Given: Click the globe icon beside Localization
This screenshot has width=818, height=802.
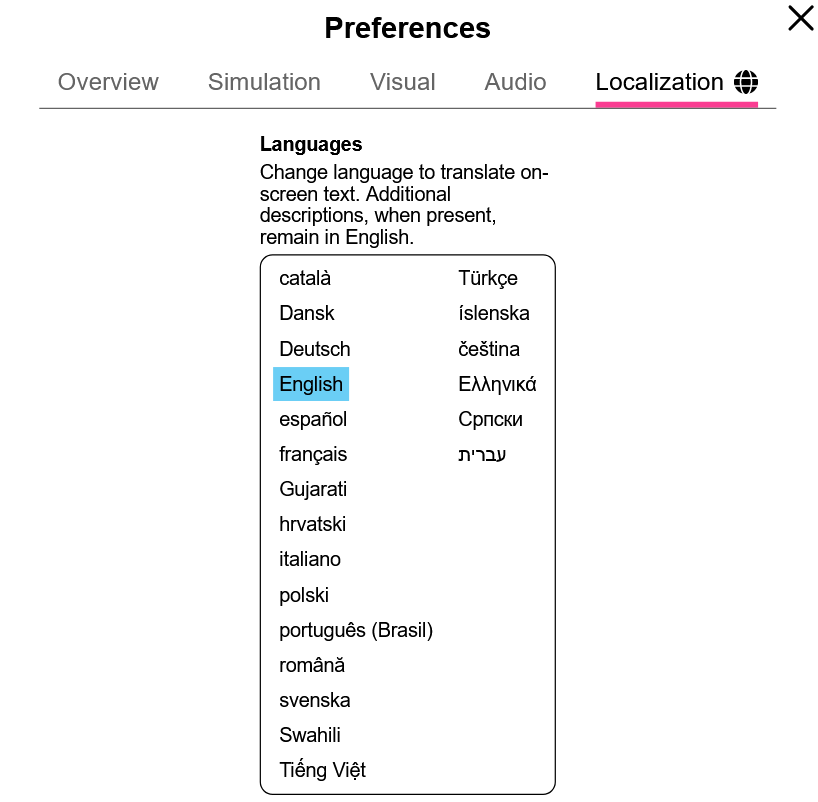Looking at the screenshot, I should coord(745,82).
